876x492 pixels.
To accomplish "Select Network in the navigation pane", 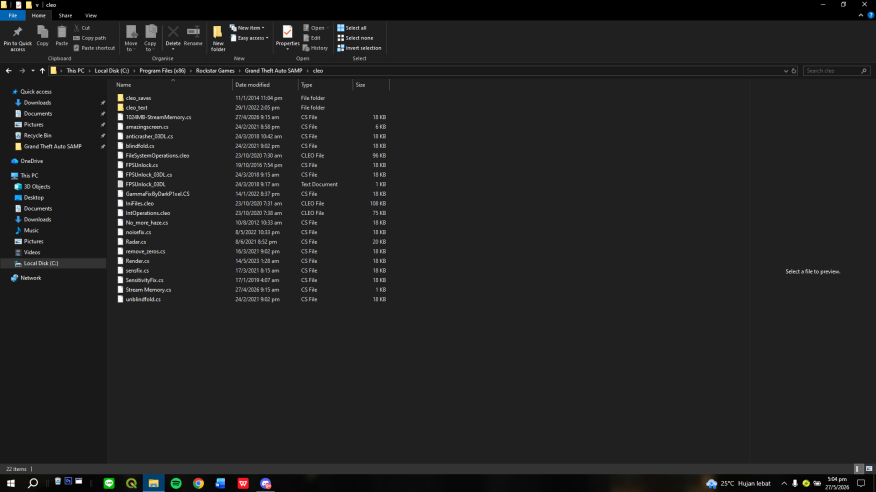I will [x=31, y=278].
